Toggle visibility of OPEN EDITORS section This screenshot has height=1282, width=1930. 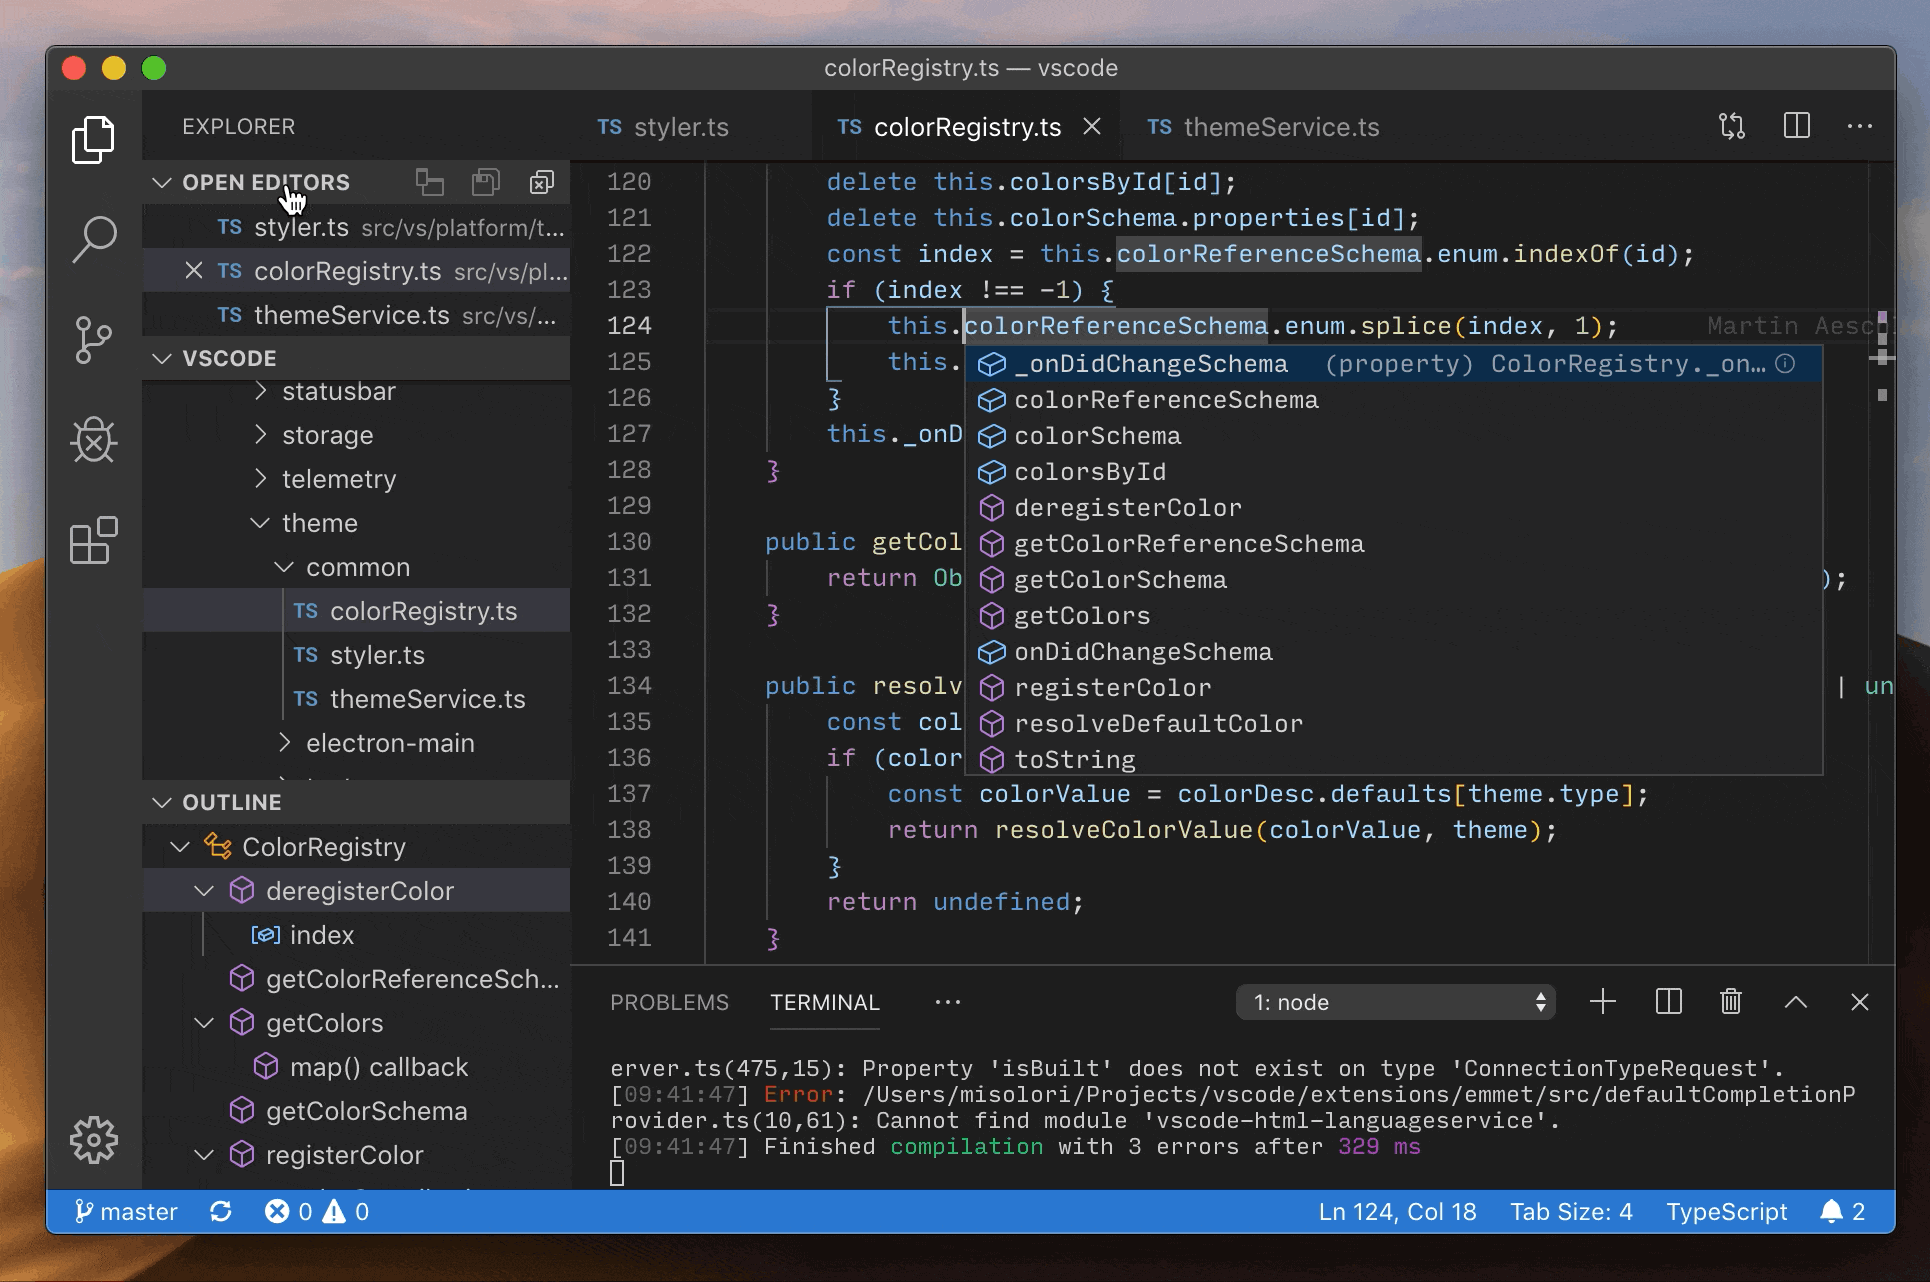[x=162, y=182]
